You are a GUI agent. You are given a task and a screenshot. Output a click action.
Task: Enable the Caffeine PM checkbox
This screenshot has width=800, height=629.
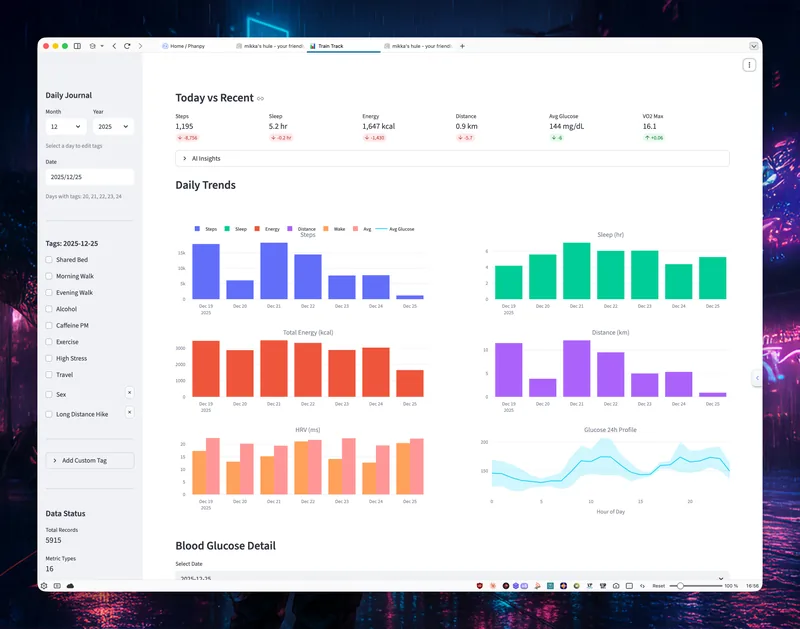[49, 326]
